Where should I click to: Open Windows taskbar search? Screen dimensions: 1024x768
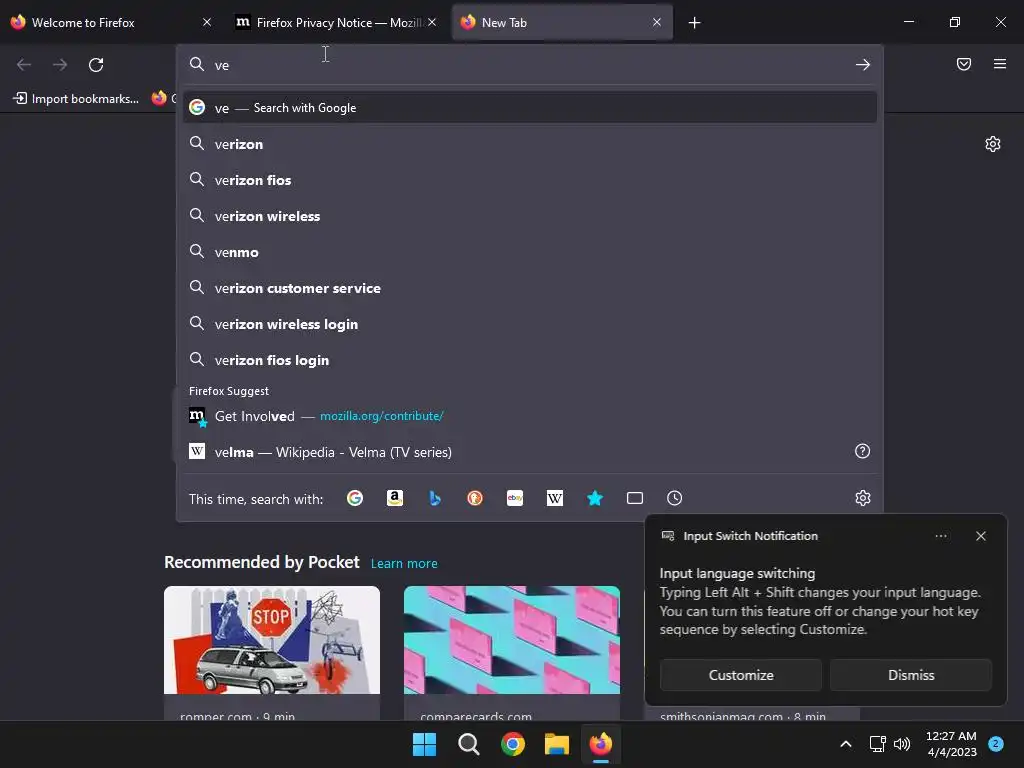point(469,744)
